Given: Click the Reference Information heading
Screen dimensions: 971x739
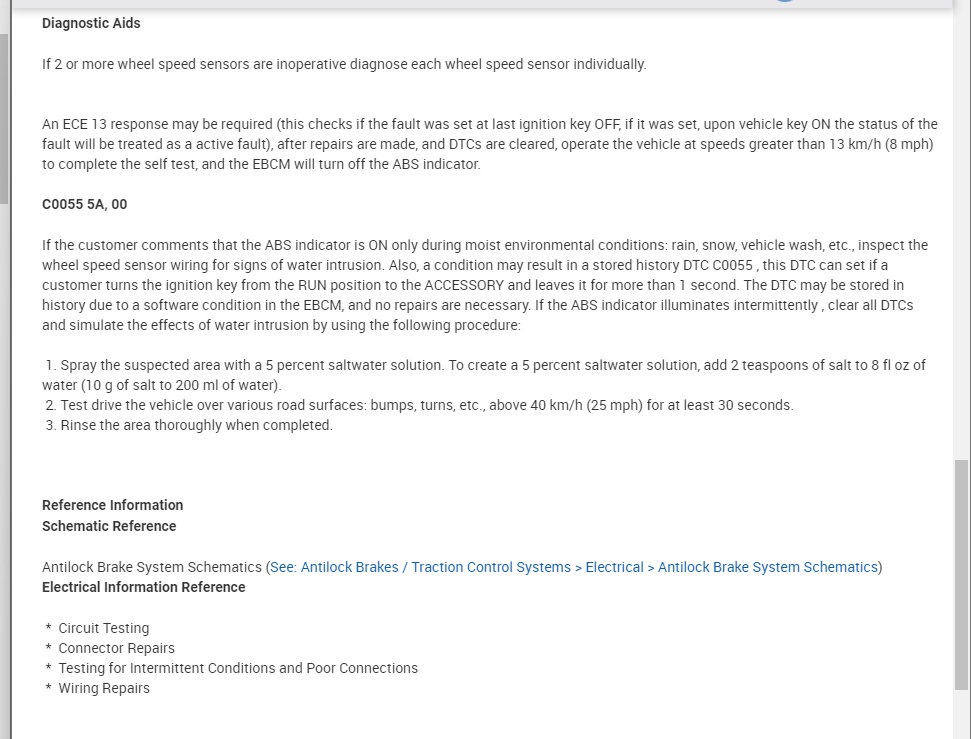Looking at the screenshot, I should click(112, 505).
